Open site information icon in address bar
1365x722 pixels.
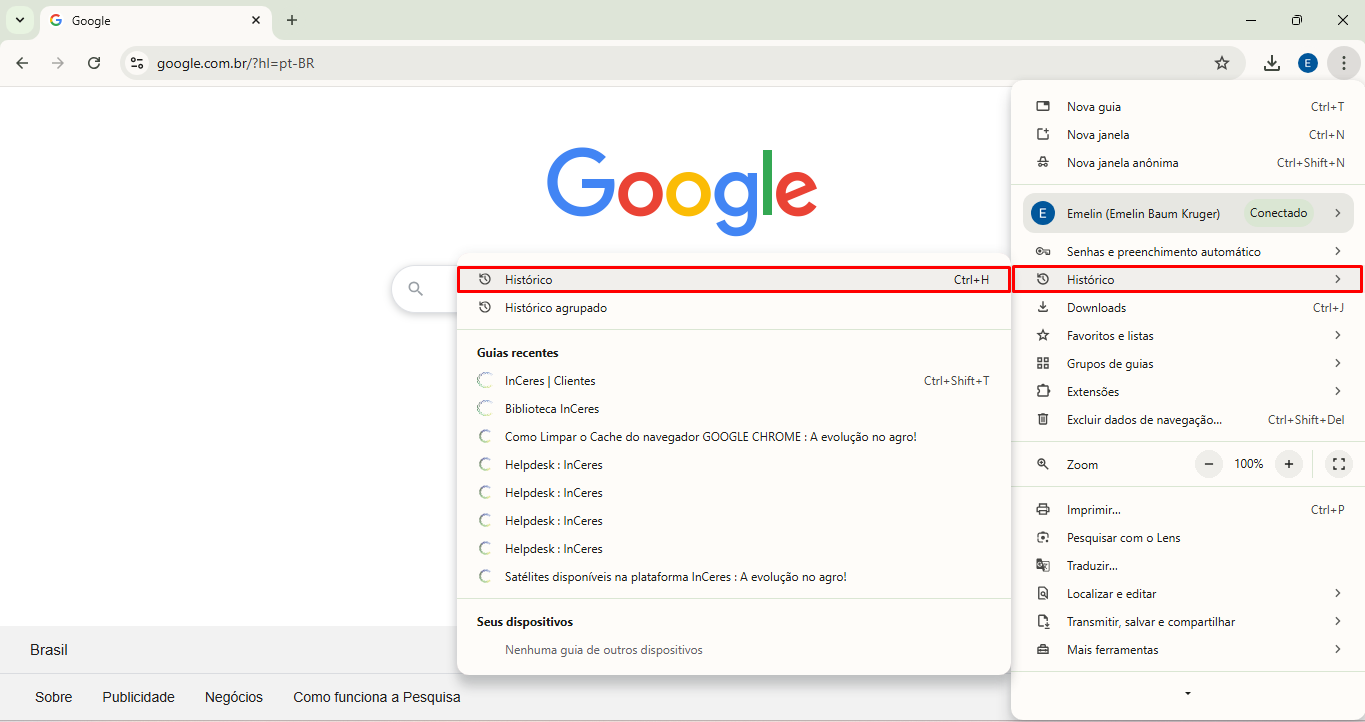pyautogui.click(x=138, y=63)
